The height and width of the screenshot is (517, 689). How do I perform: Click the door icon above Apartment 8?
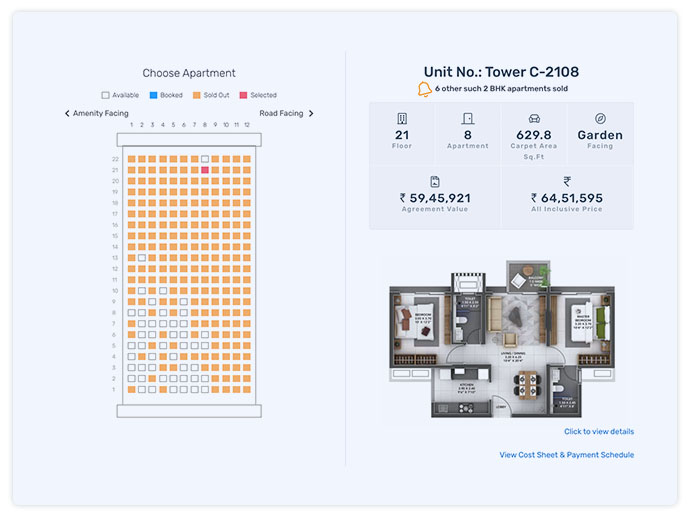point(467,118)
